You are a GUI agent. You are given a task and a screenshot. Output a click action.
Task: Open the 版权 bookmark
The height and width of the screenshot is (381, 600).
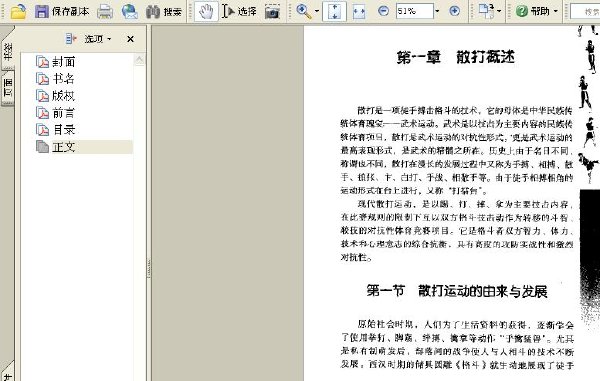click(63, 96)
